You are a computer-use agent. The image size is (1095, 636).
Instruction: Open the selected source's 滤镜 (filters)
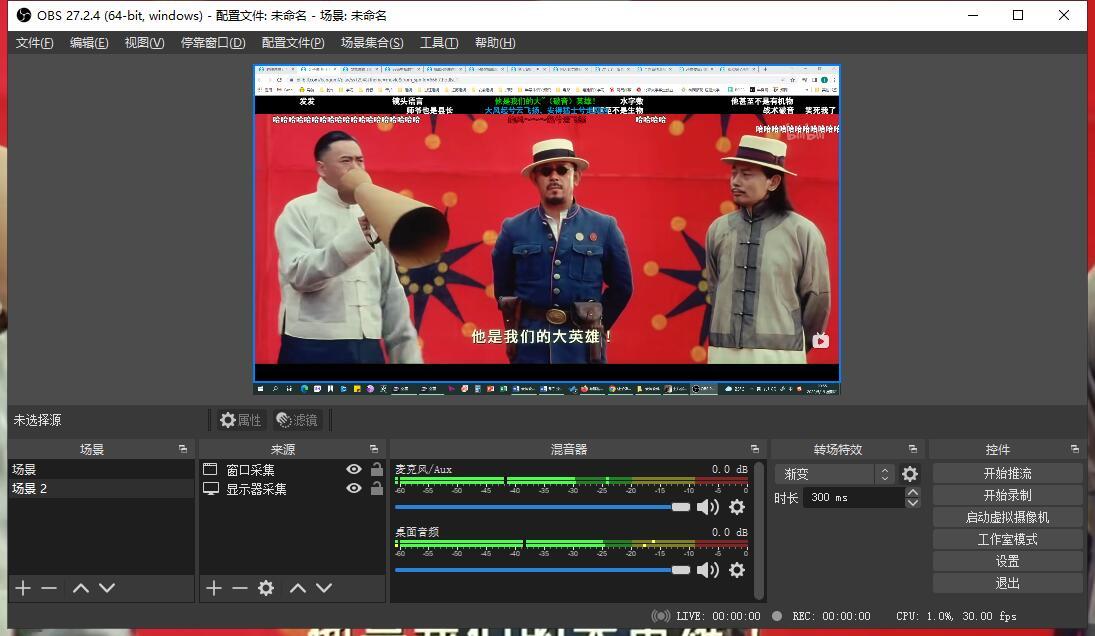296,419
